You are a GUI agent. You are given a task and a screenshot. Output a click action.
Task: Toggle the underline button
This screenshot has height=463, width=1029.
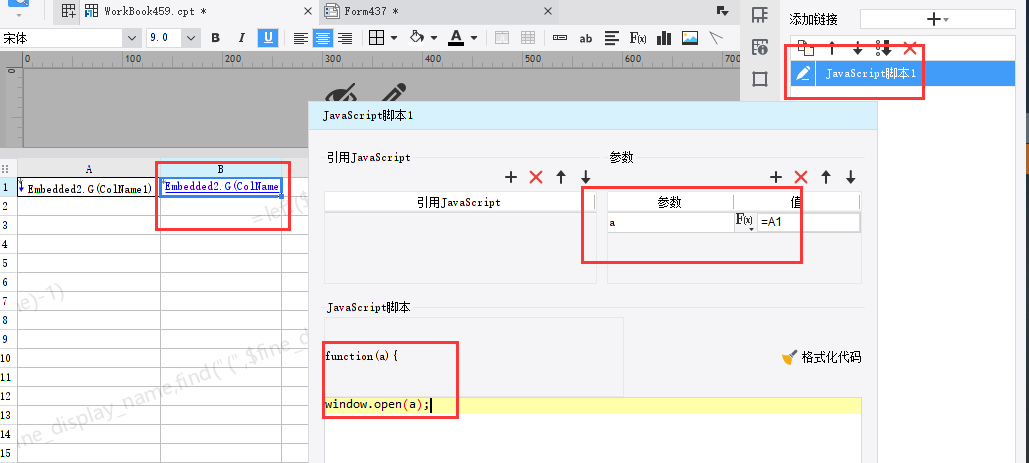[x=267, y=38]
